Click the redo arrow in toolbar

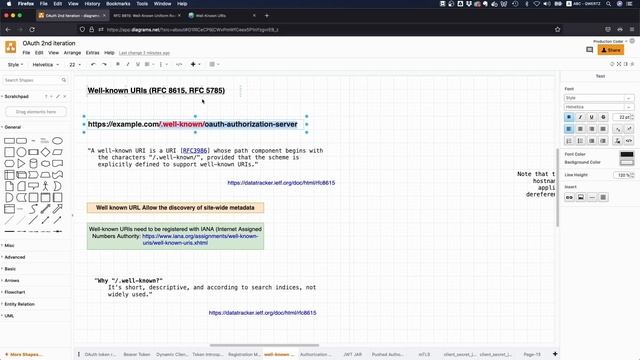click(x=104, y=64)
